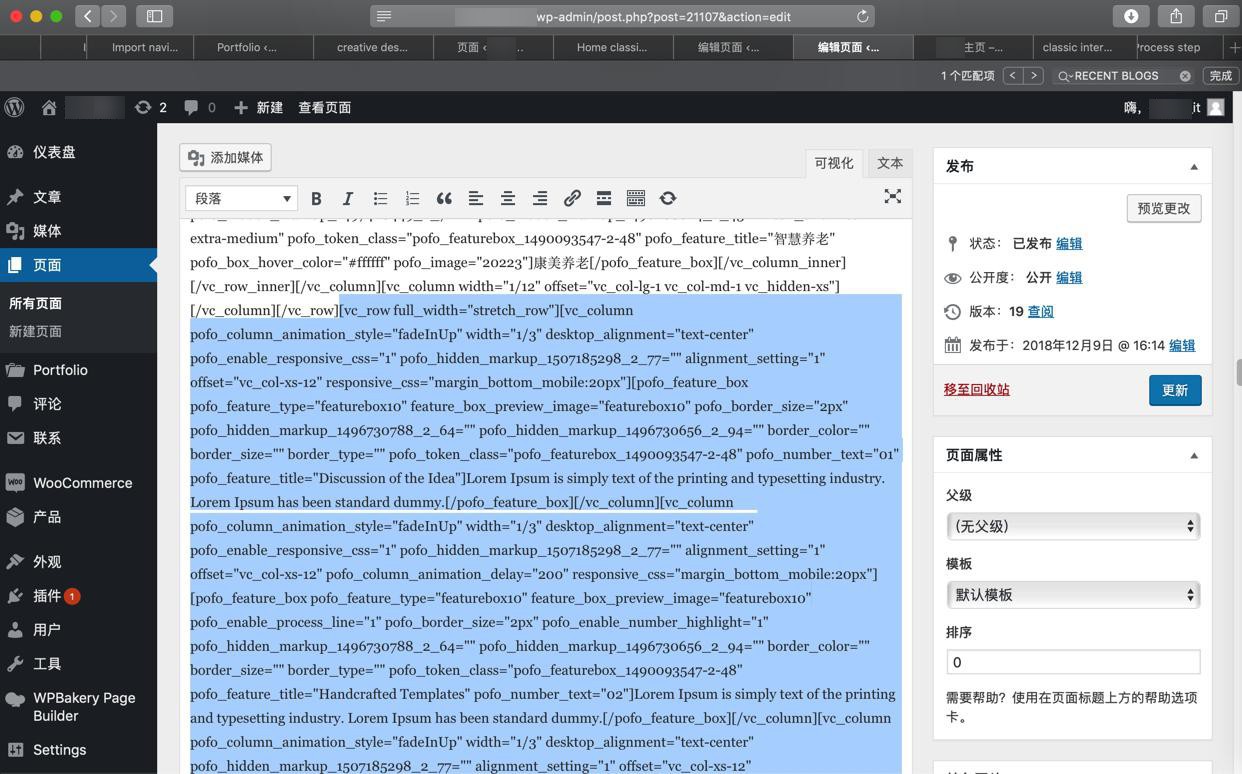The image size is (1242, 774).
Task: Collapse the 页面属性 page attributes panel
Action: (x=1193, y=456)
